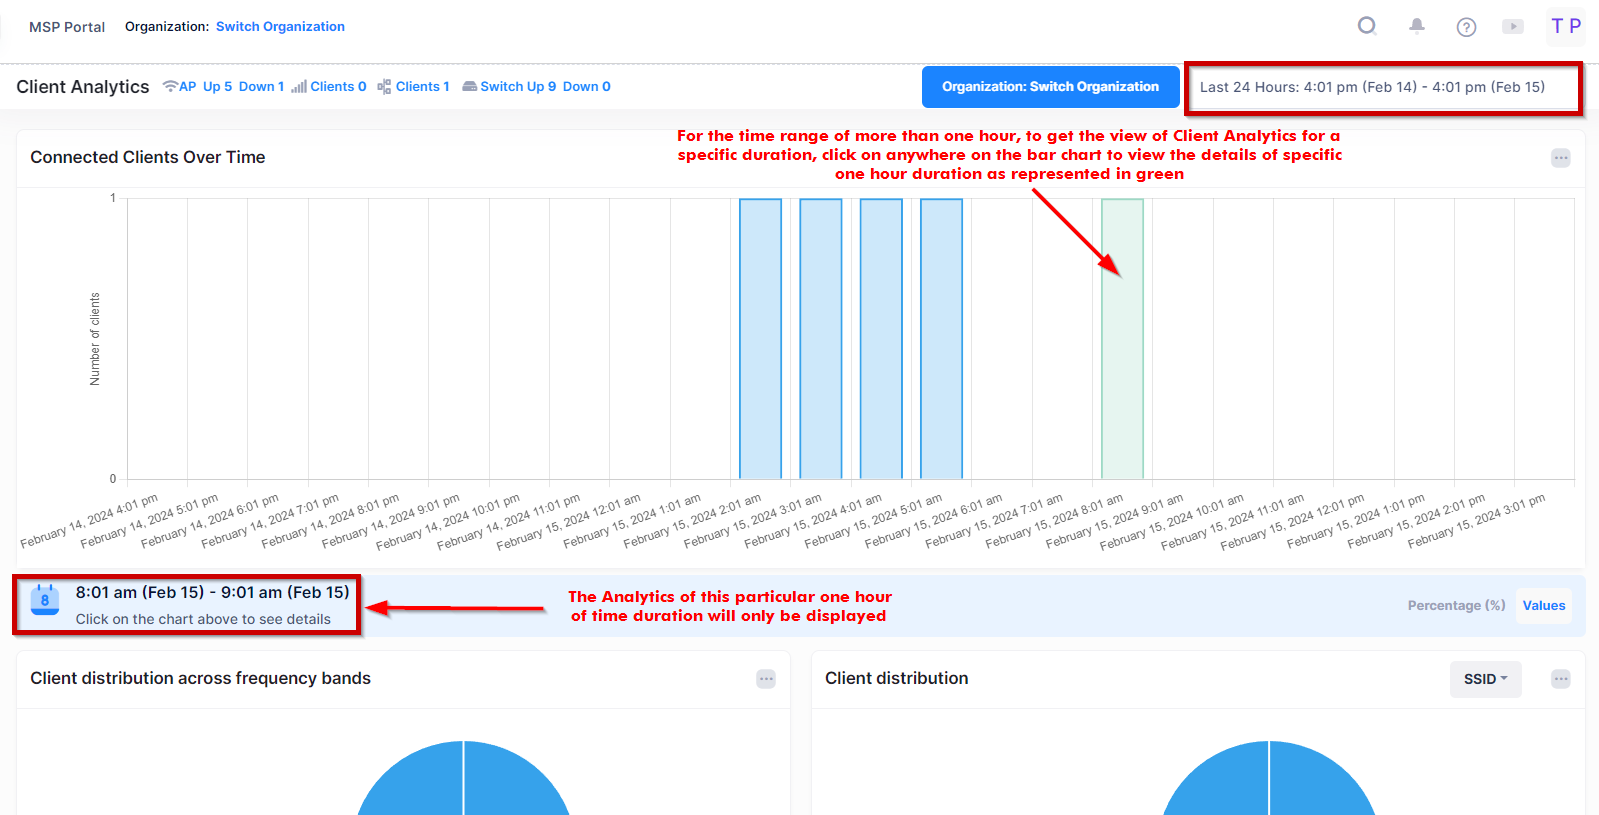1599x815 pixels.
Task: Expand the SSID dropdown
Action: coord(1485,679)
